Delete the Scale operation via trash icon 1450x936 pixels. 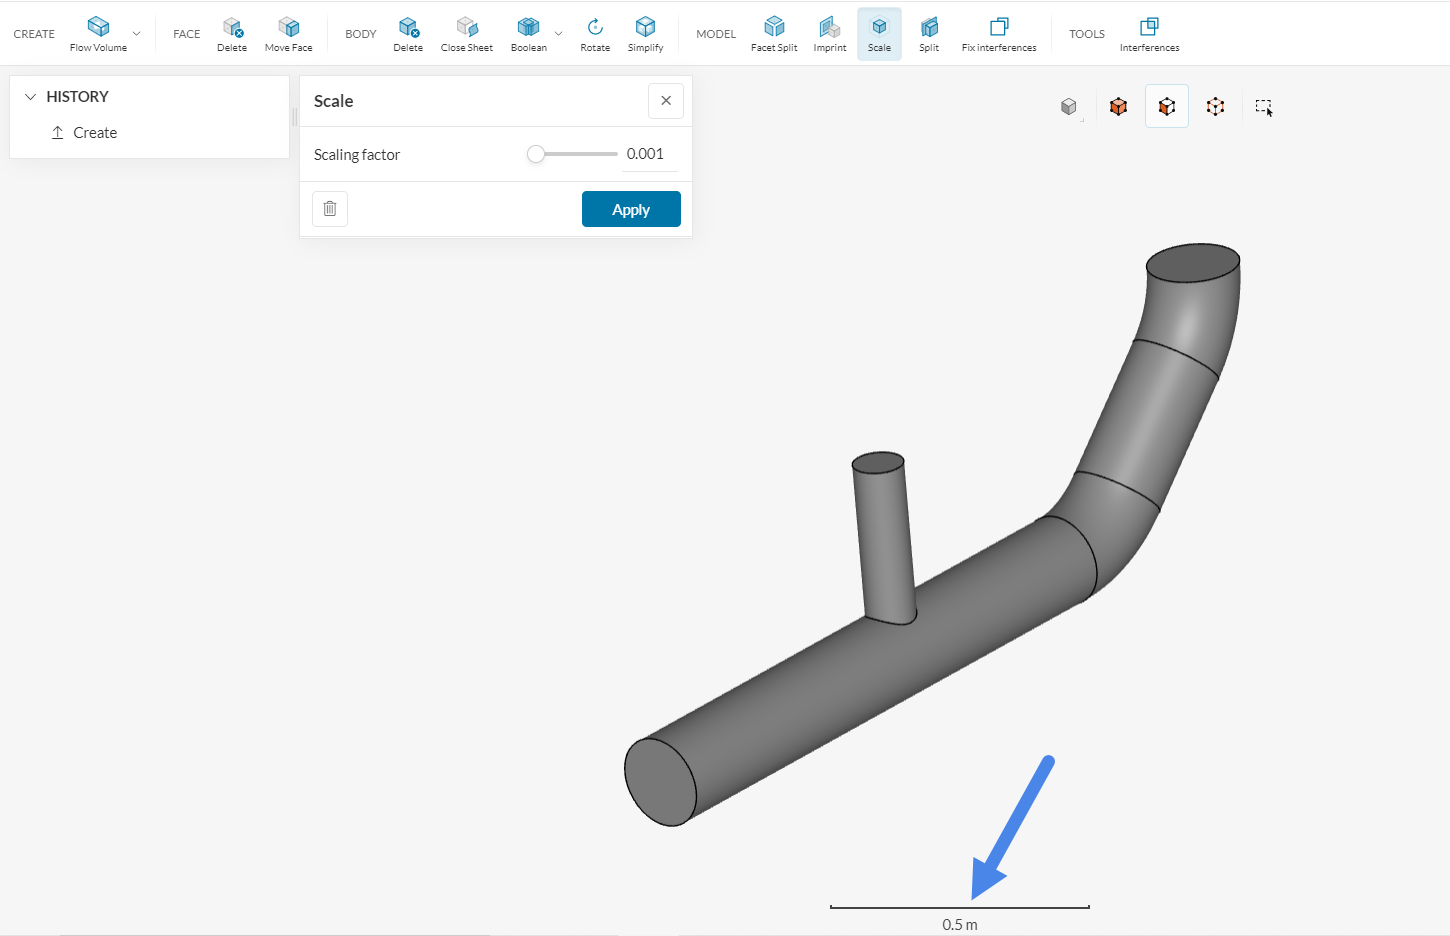point(330,209)
